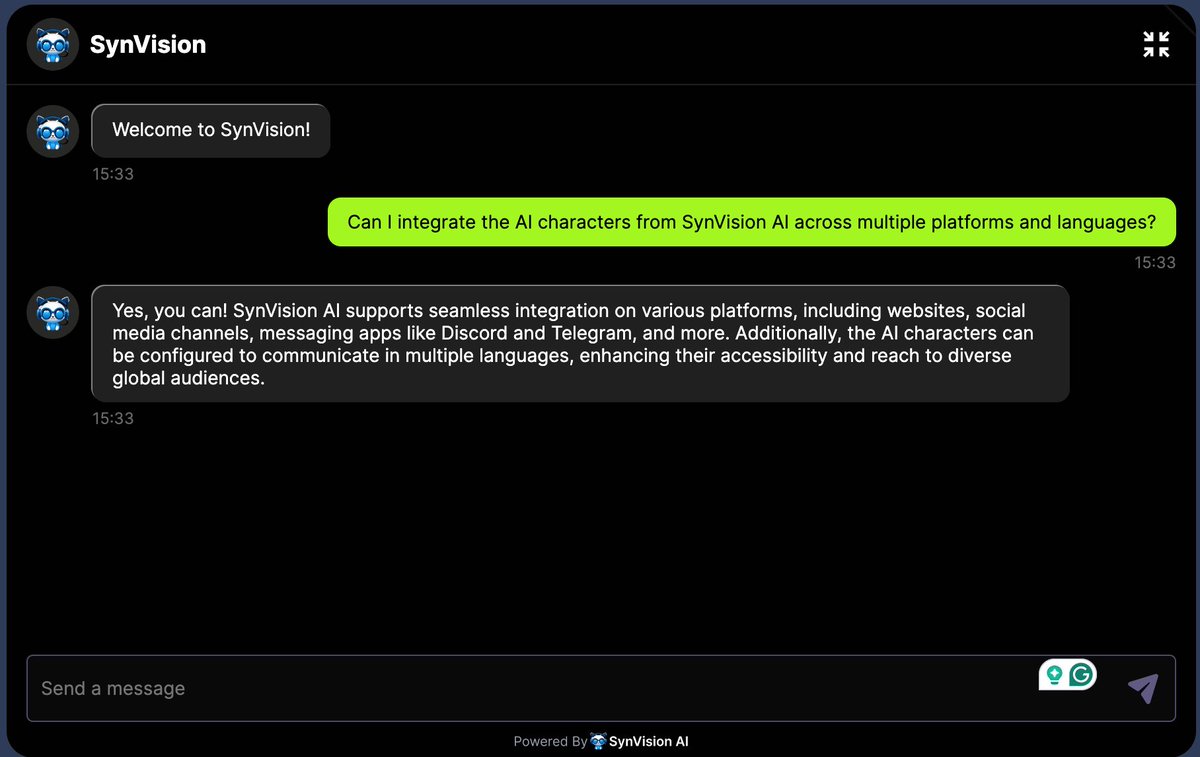The height and width of the screenshot is (757, 1200).
Task: Open the SynVision AI link in the footer
Action: coord(648,741)
